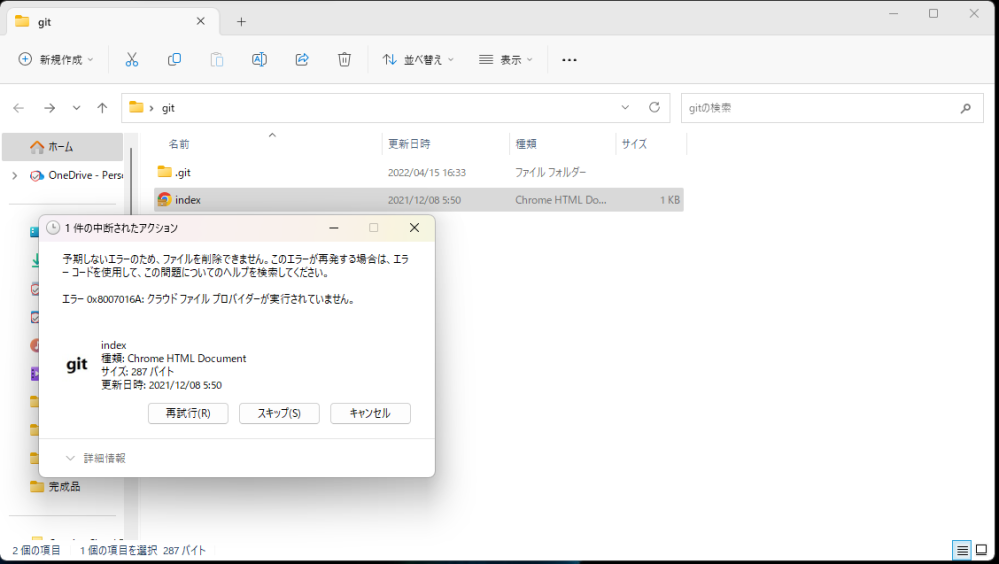The image size is (999, 564).
Task: Switch to details view icon in status bar
Action: coord(962,550)
